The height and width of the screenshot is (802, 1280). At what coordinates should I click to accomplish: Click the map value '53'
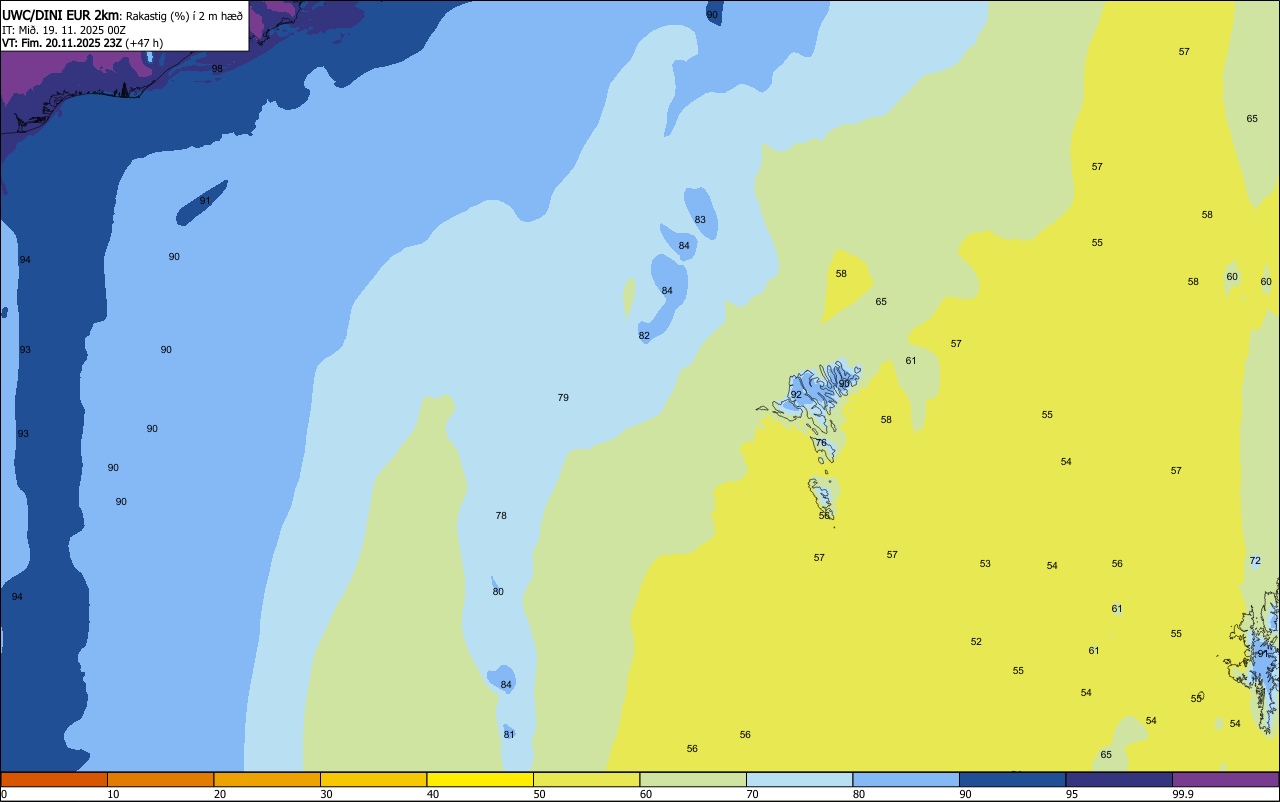985,563
